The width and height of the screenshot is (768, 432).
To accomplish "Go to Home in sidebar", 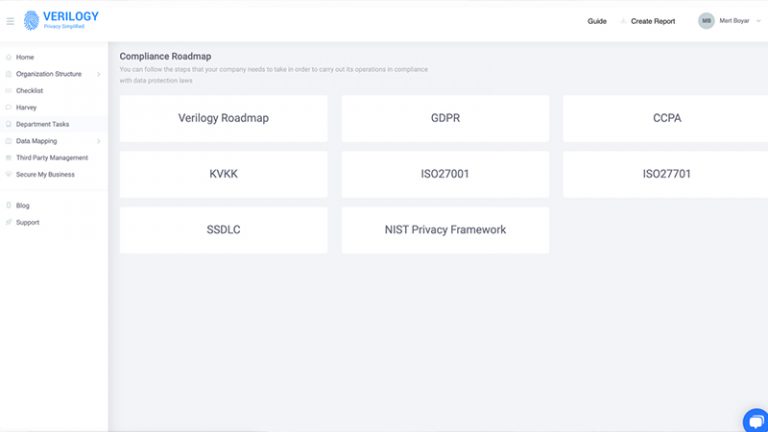I will 25,57.
